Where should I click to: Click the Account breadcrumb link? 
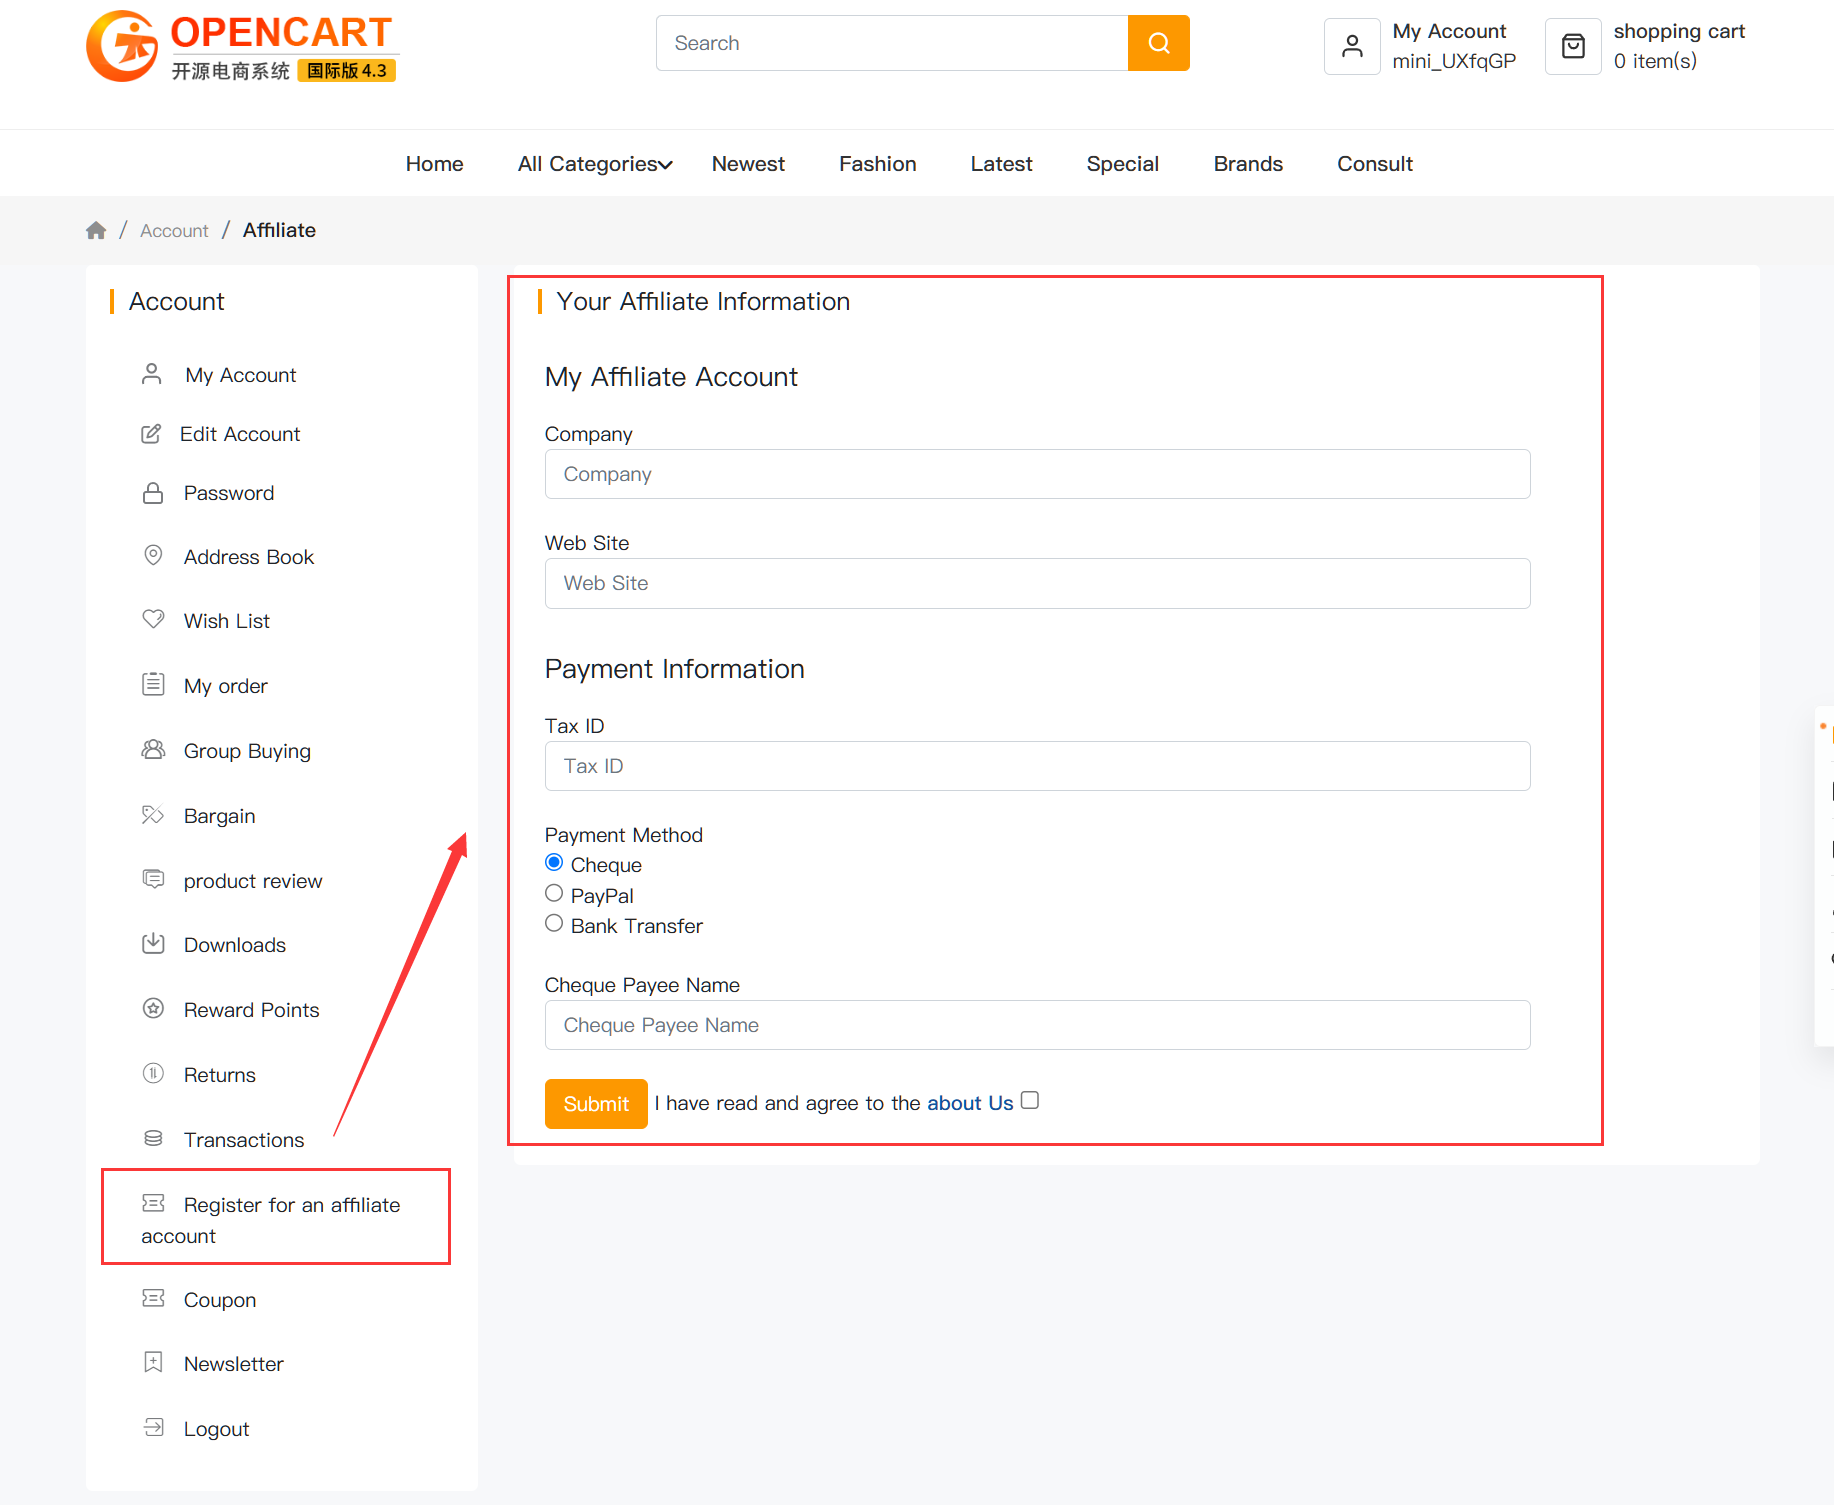coord(174,231)
